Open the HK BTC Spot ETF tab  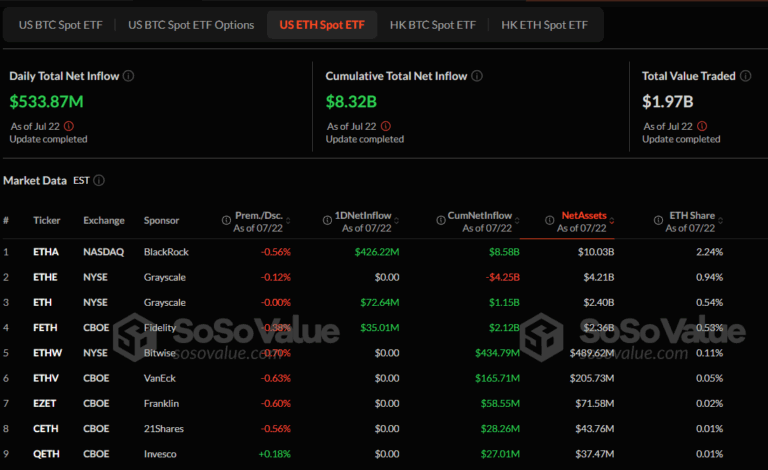[432, 25]
